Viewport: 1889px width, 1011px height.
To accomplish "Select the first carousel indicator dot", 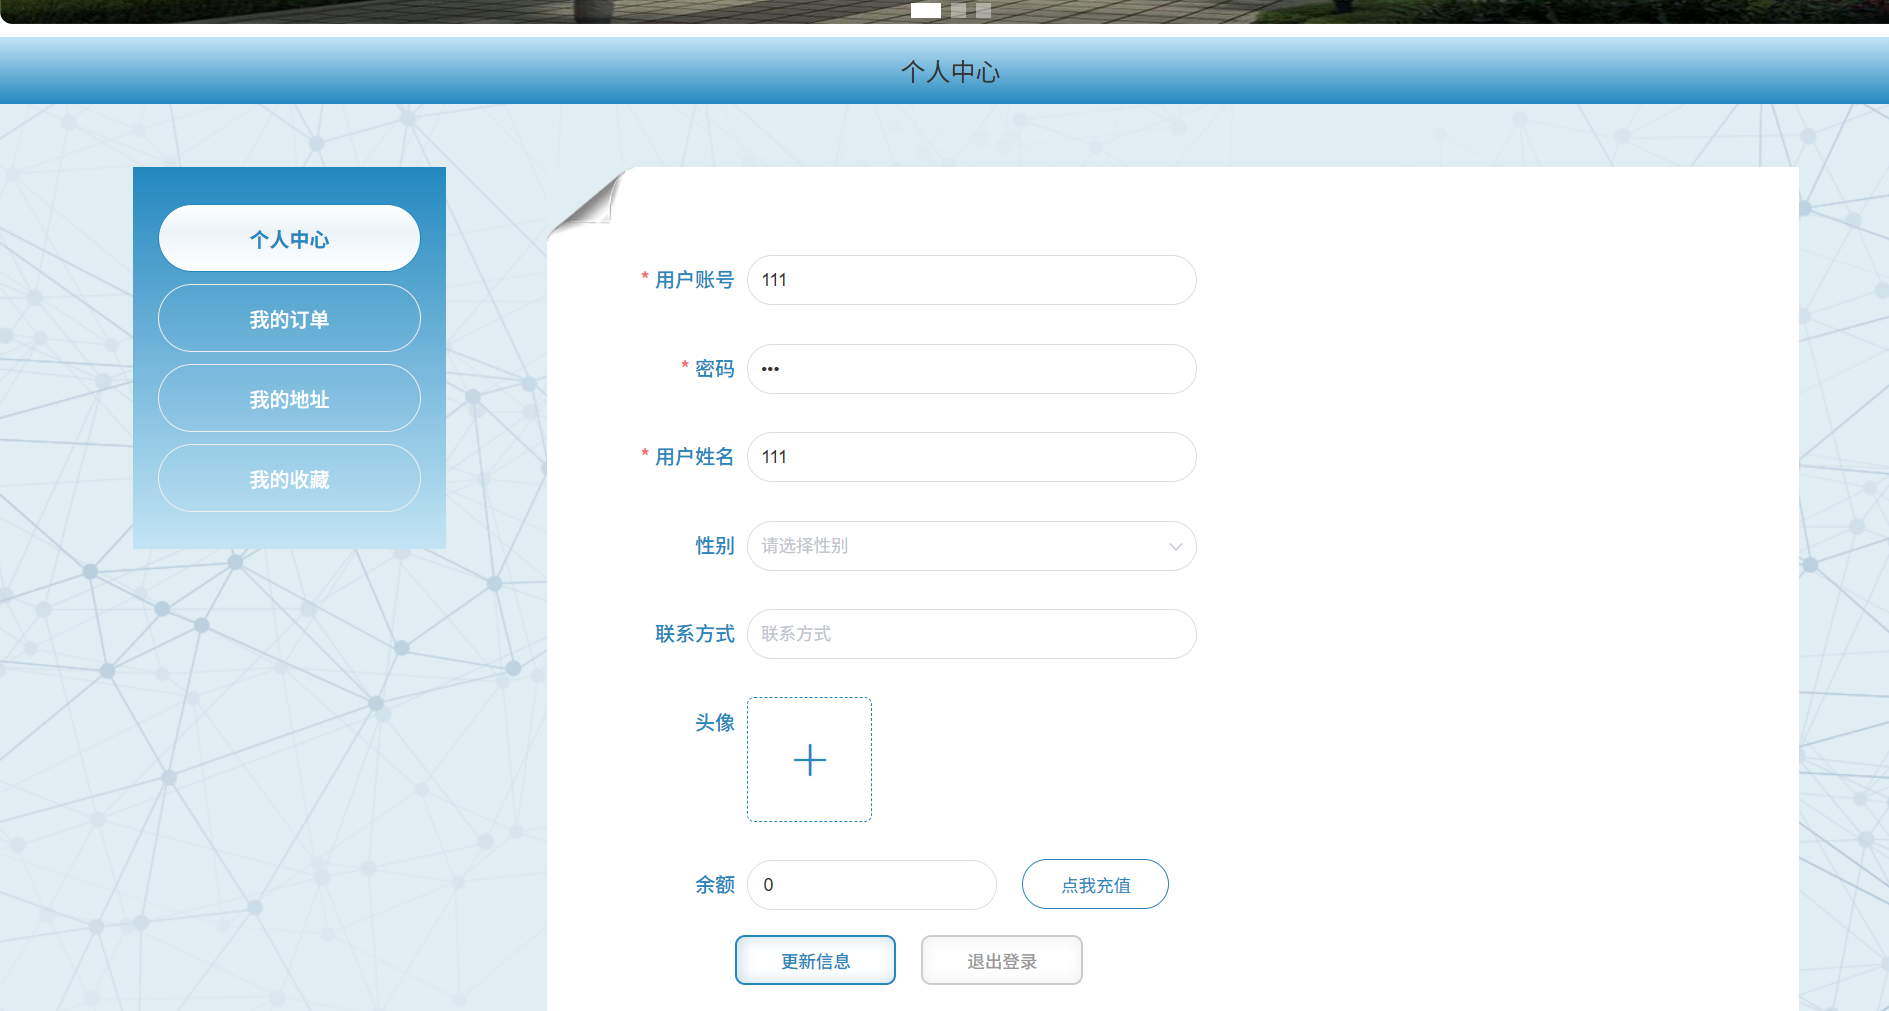I will point(926,11).
